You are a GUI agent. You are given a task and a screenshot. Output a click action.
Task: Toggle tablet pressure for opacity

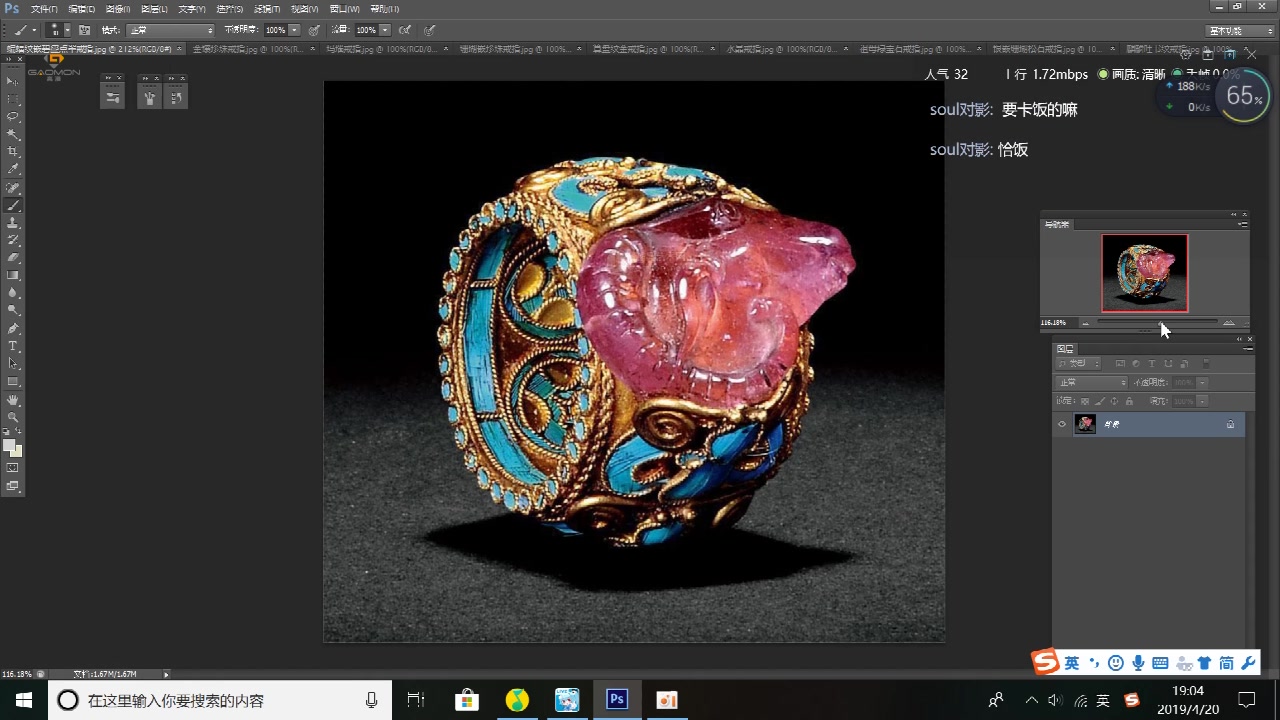tap(315, 31)
